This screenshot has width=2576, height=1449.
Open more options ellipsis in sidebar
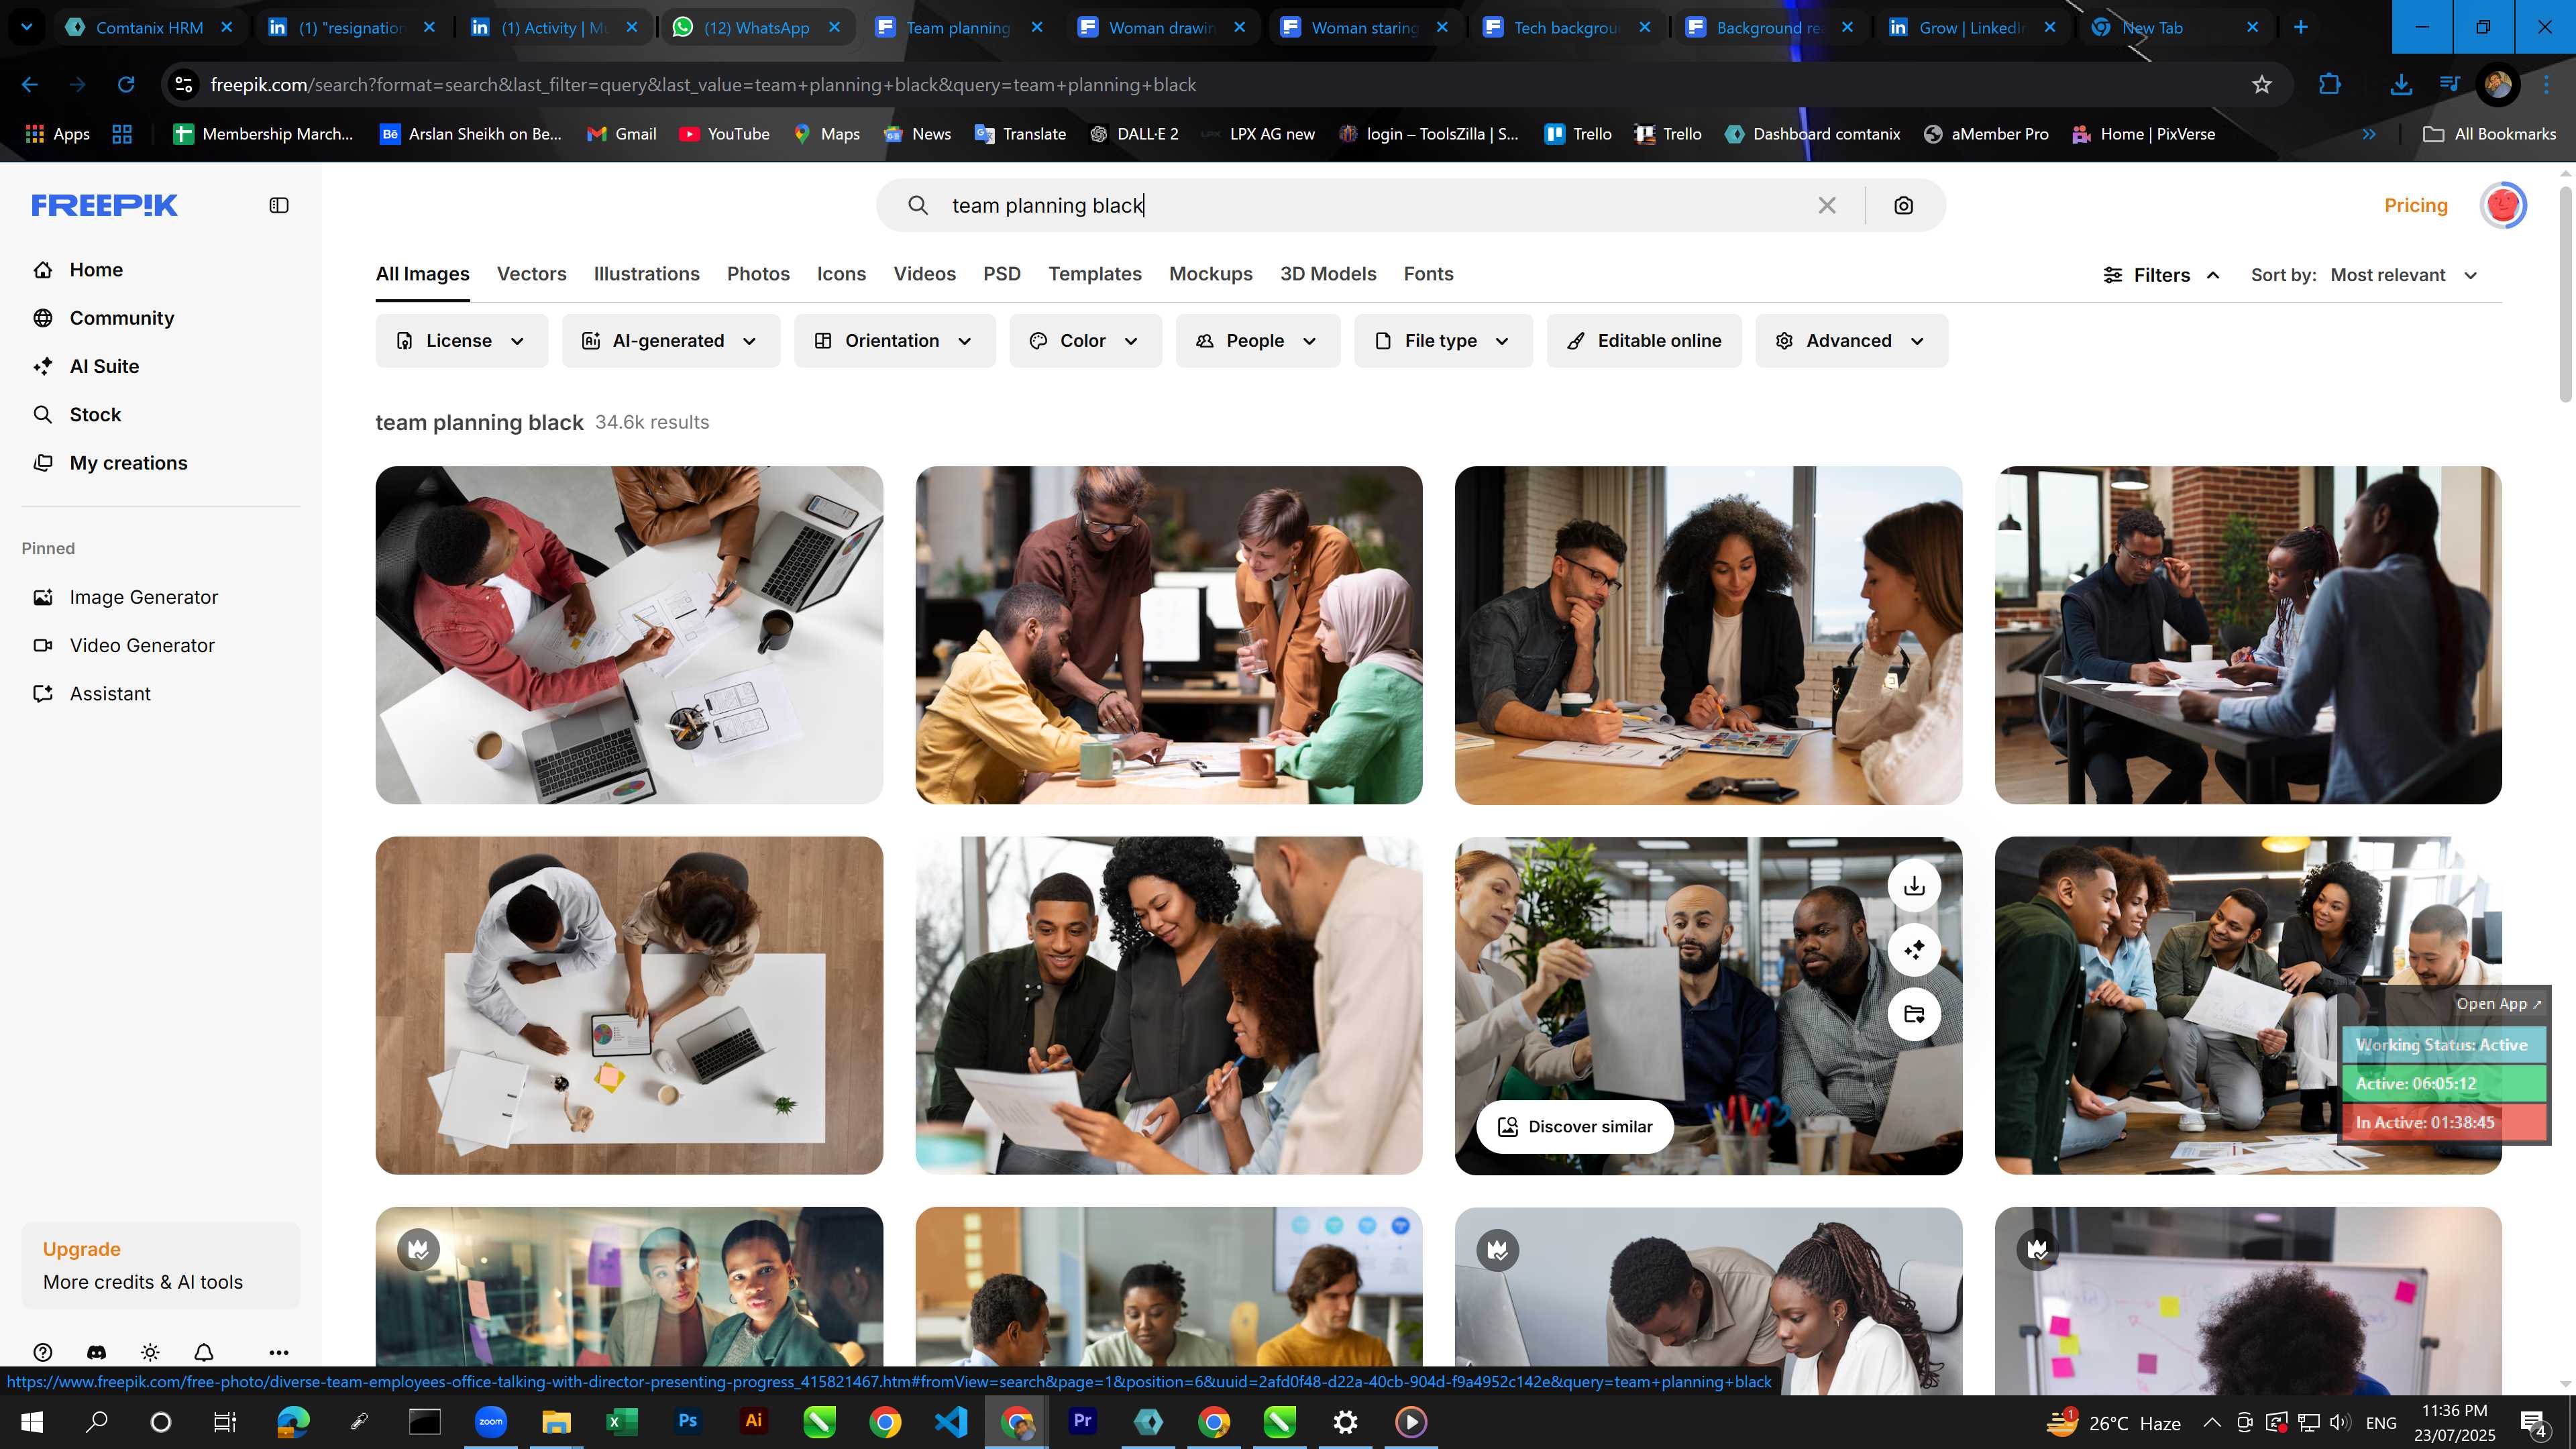279,1352
